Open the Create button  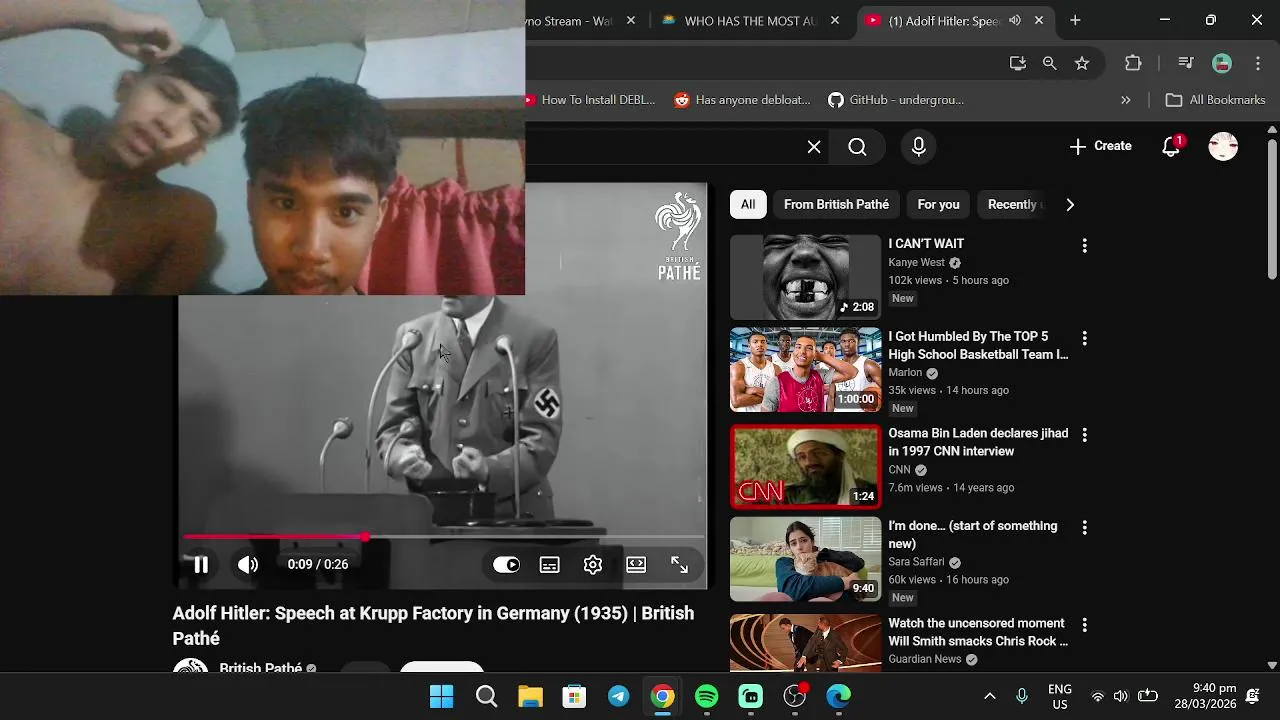coord(1101,146)
